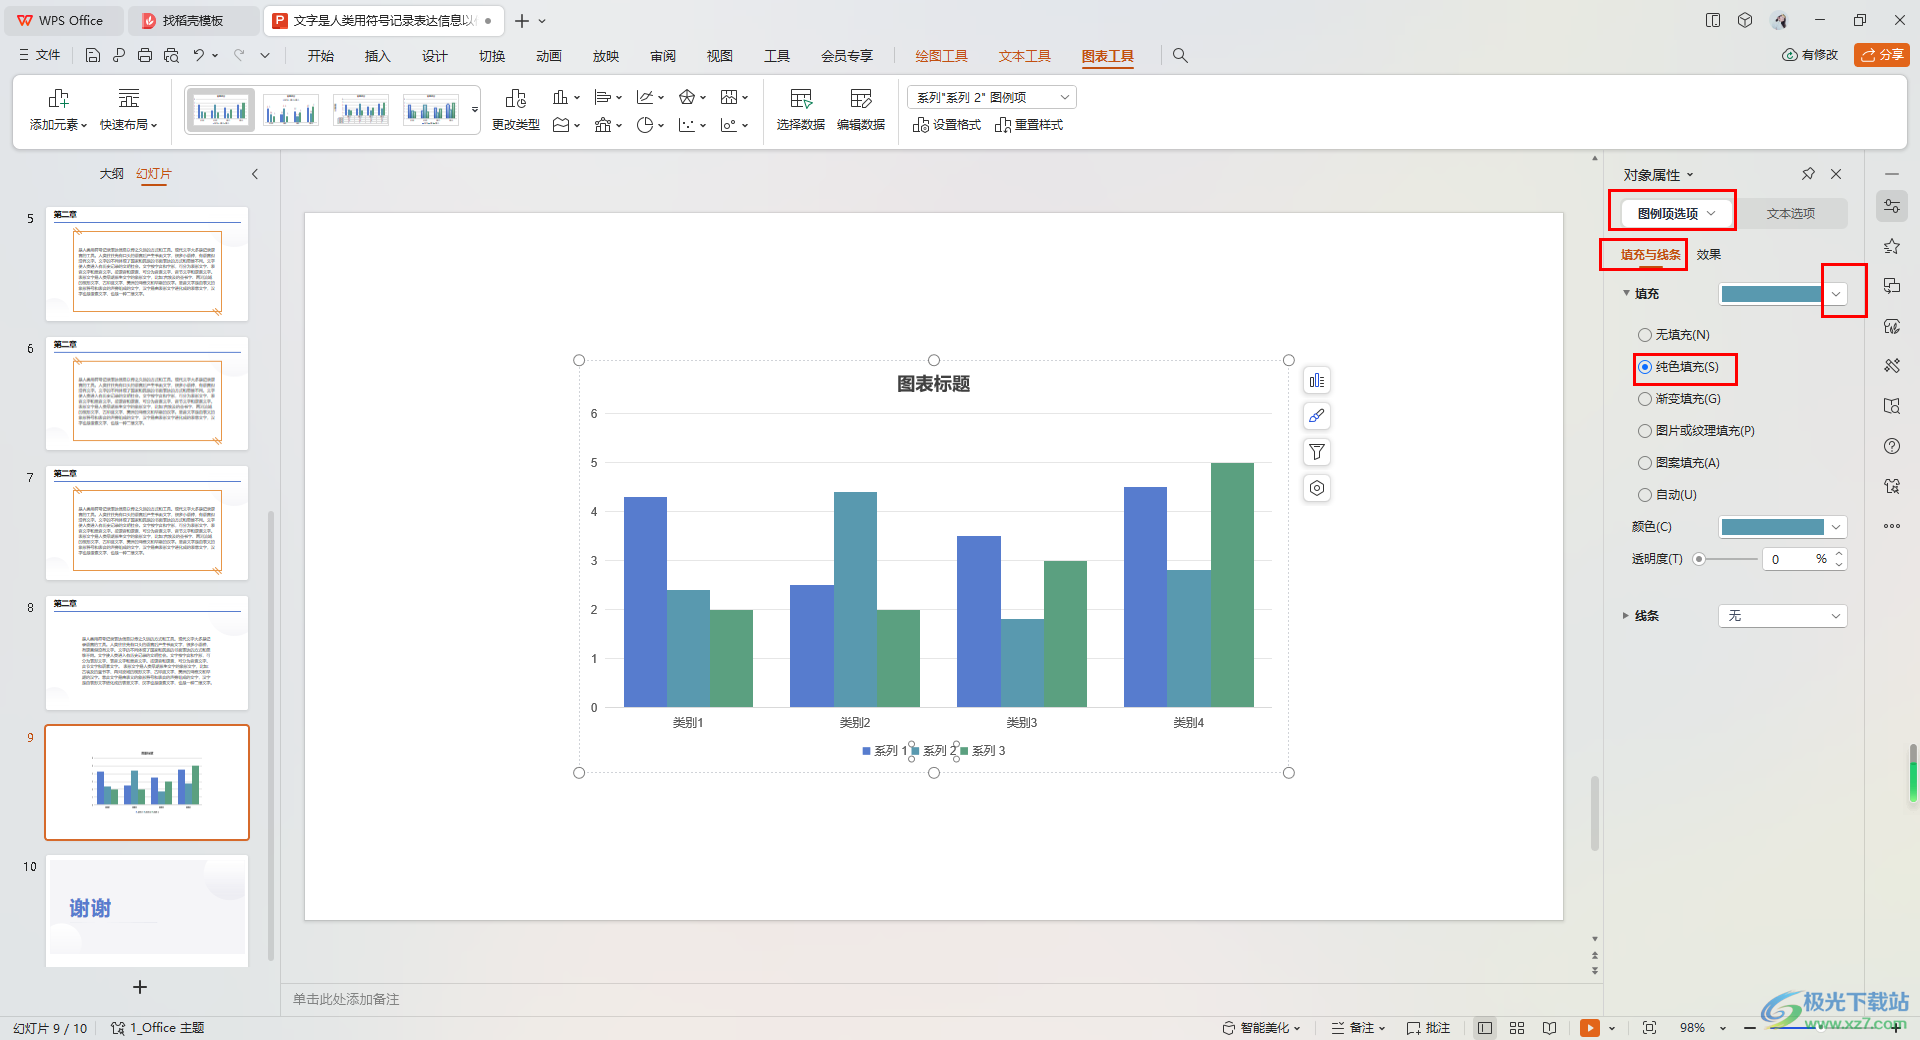Collapse the slide panel with arrow
Screen dimensions: 1920x1040
click(255, 174)
